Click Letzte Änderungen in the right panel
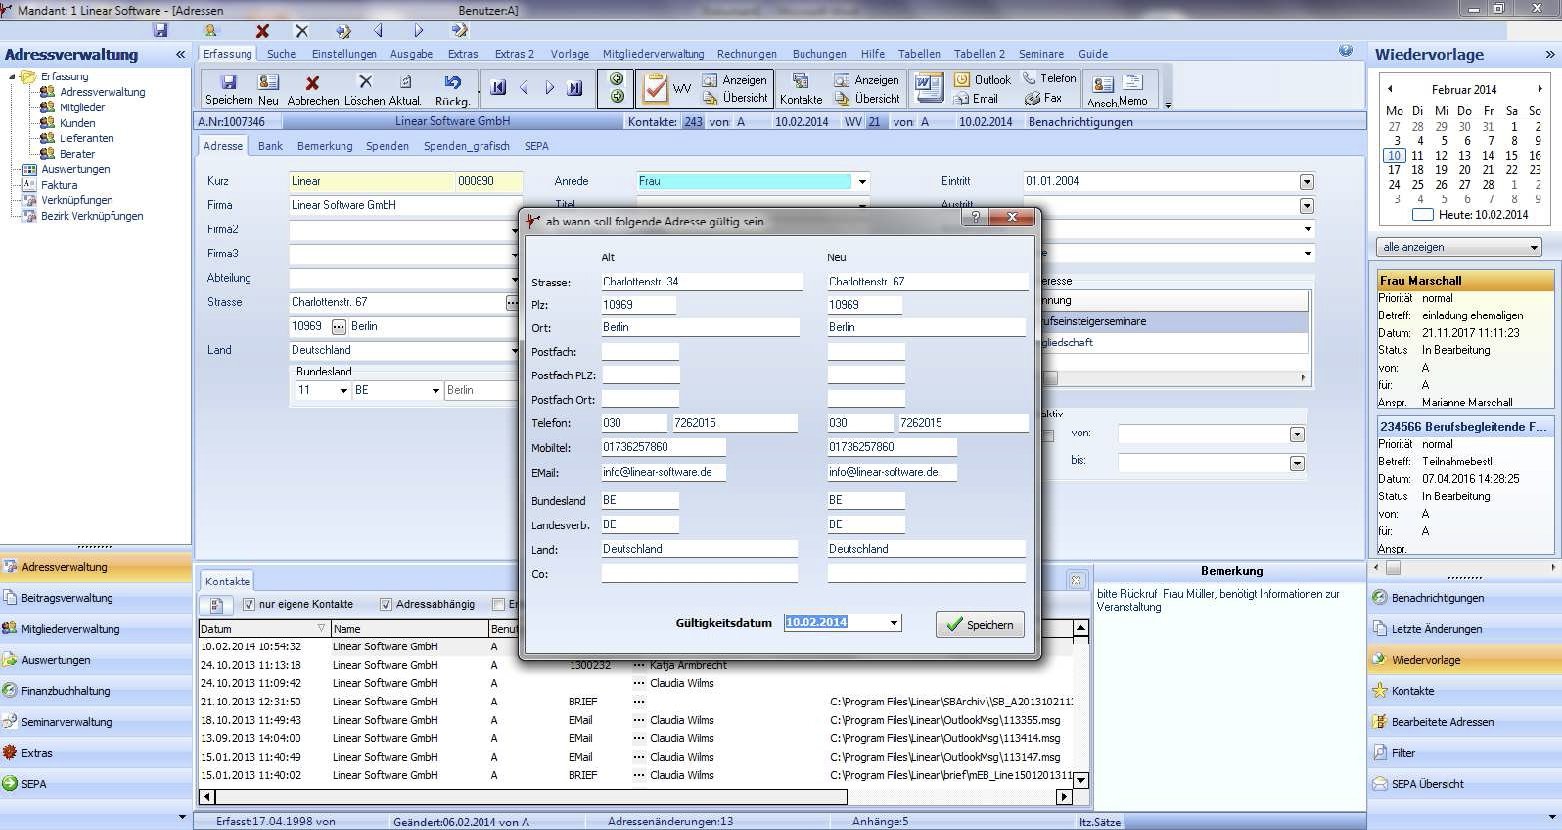The height and width of the screenshot is (830, 1562). 1463,629
